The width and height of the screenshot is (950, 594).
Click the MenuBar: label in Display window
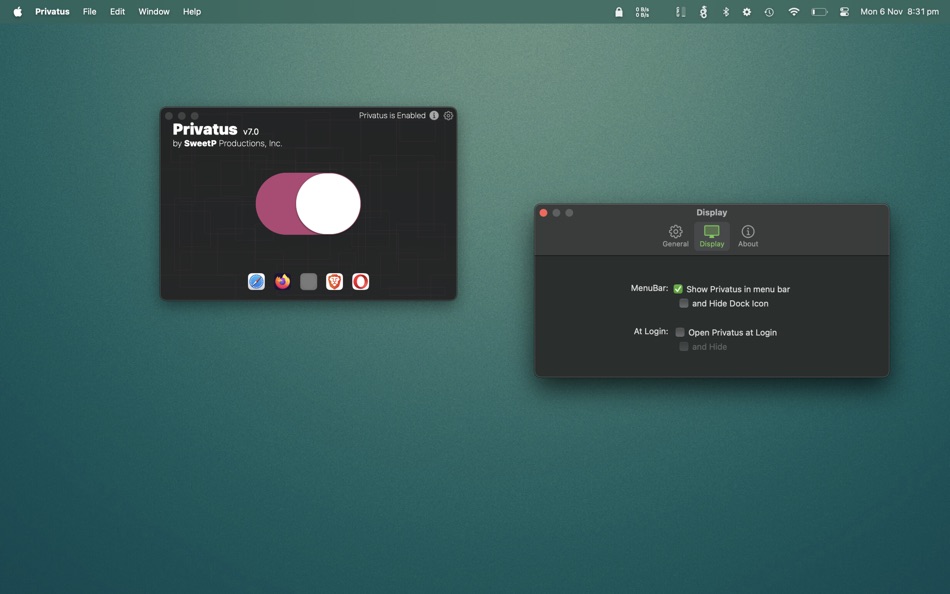(649, 288)
